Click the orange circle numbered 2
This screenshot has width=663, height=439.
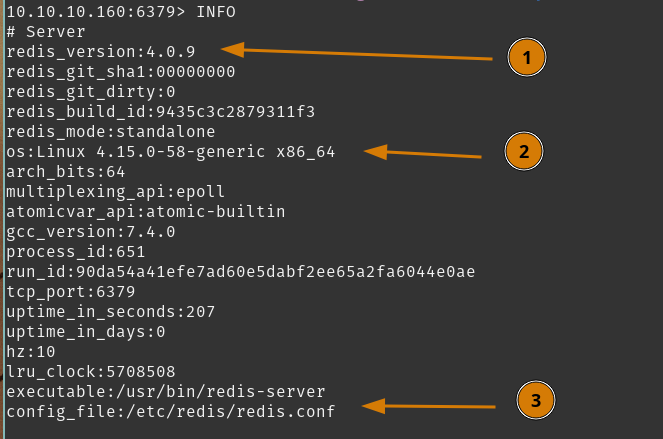click(x=523, y=152)
